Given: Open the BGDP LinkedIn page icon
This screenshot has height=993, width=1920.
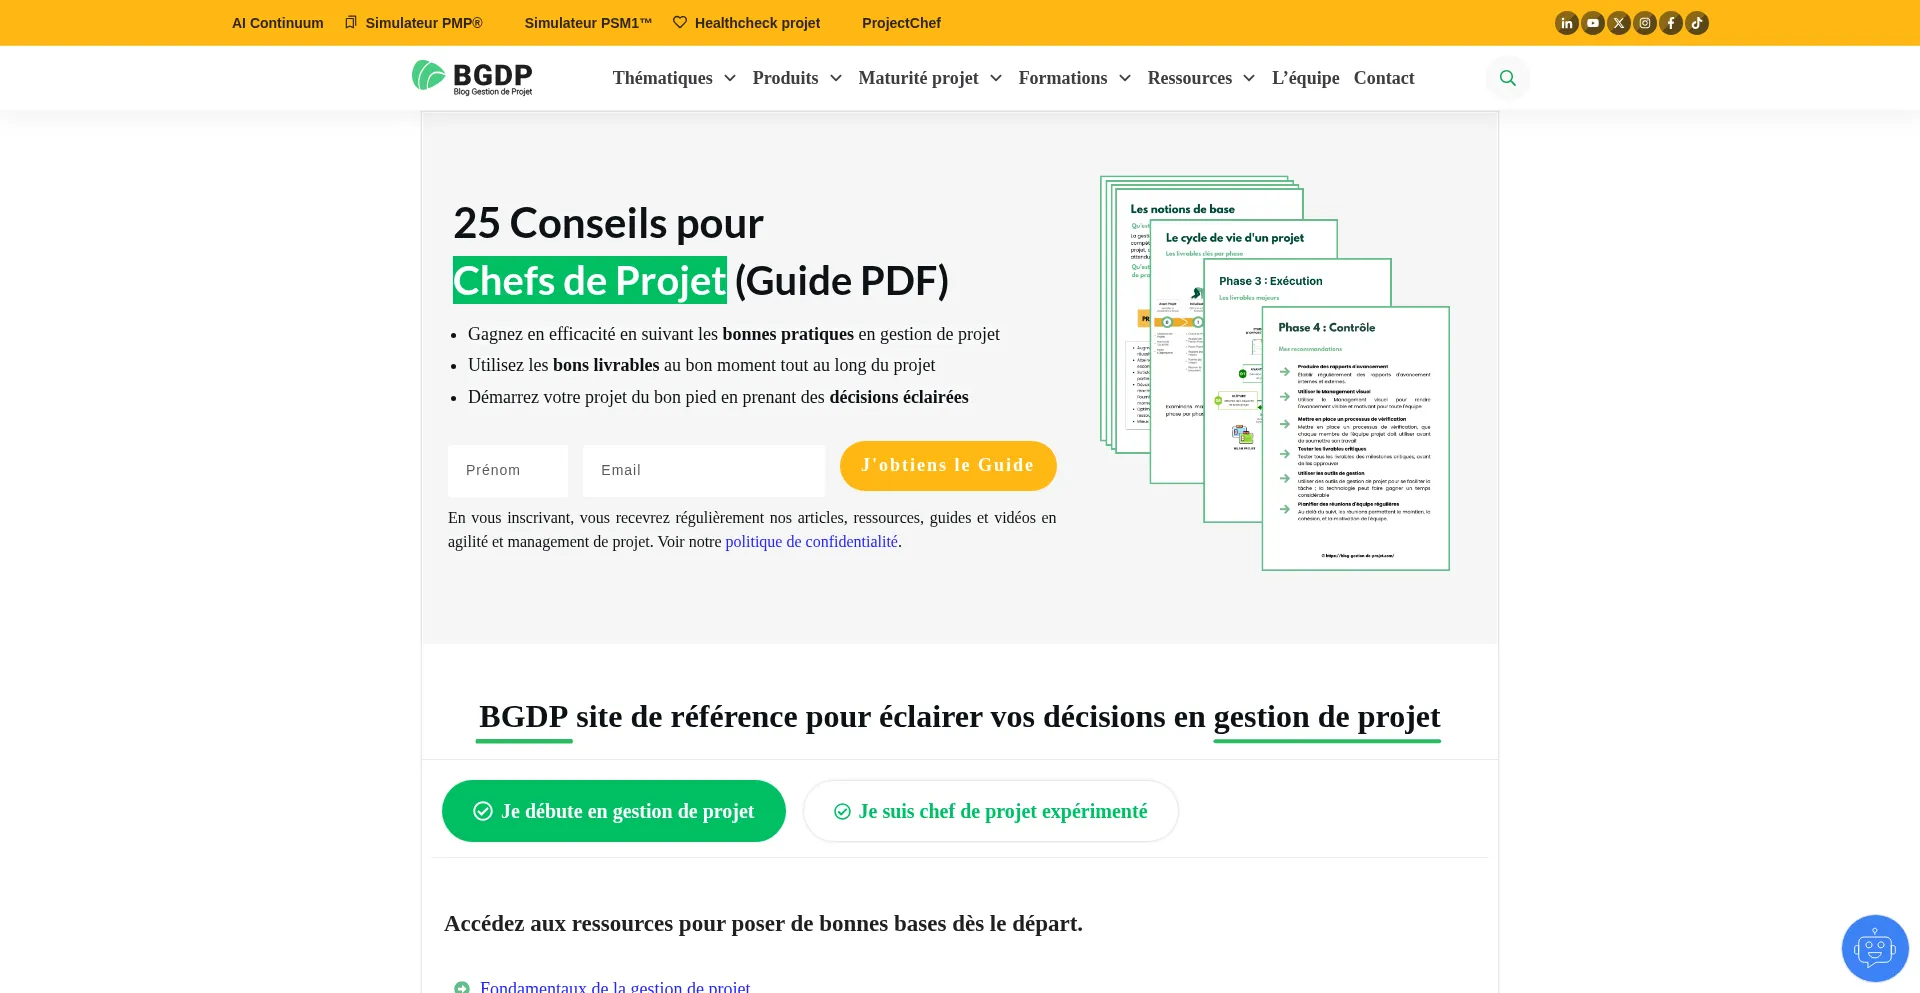Looking at the screenshot, I should [1567, 22].
